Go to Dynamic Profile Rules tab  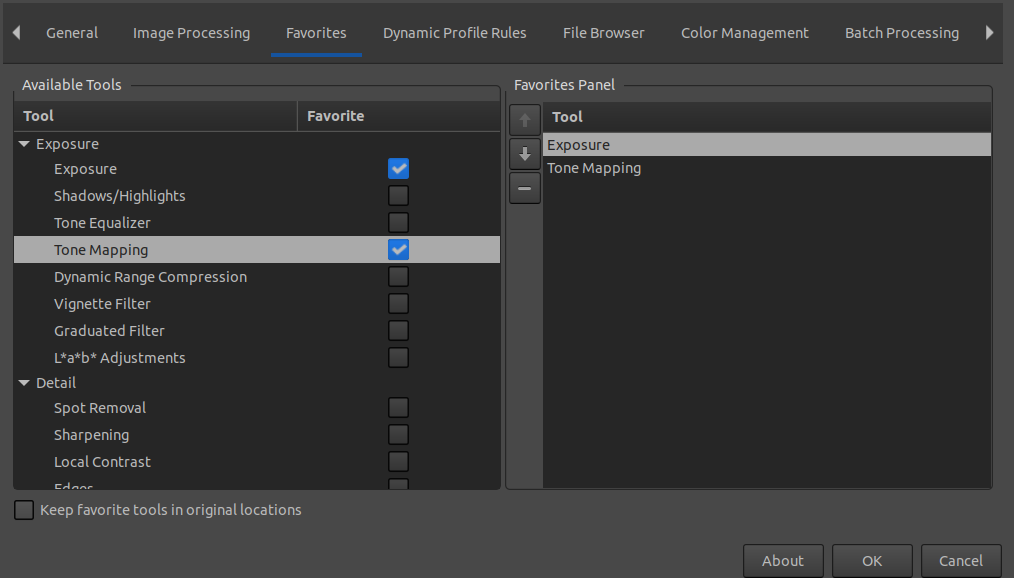pyautogui.click(x=454, y=33)
